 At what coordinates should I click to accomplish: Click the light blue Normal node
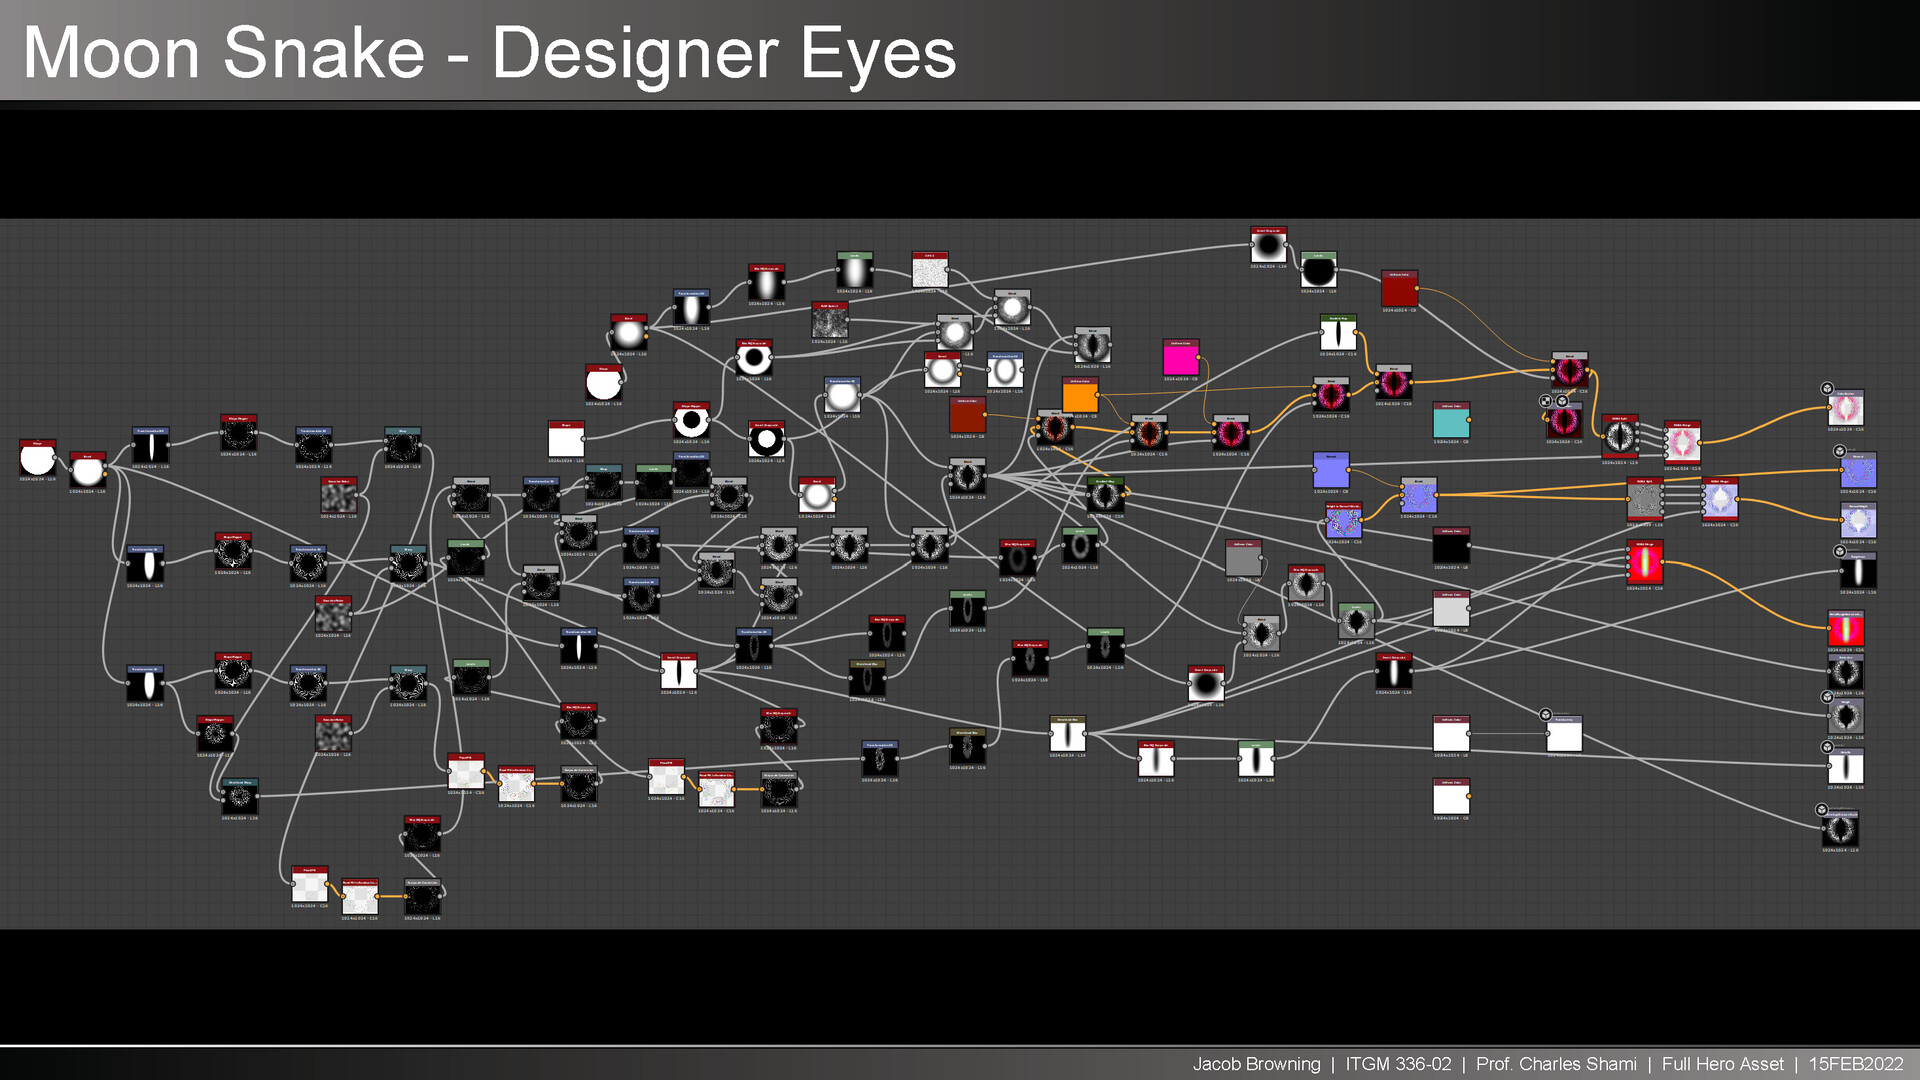(x=1331, y=471)
